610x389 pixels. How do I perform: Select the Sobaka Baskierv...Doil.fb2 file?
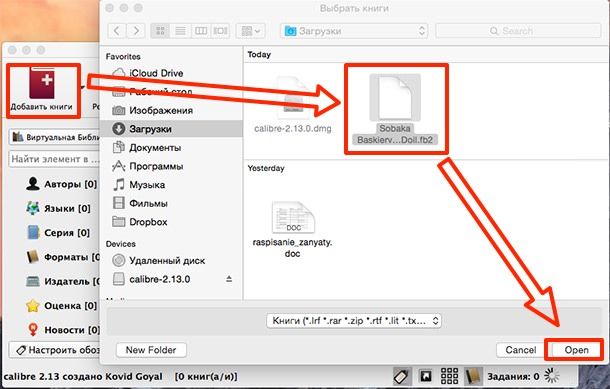[395, 109]
